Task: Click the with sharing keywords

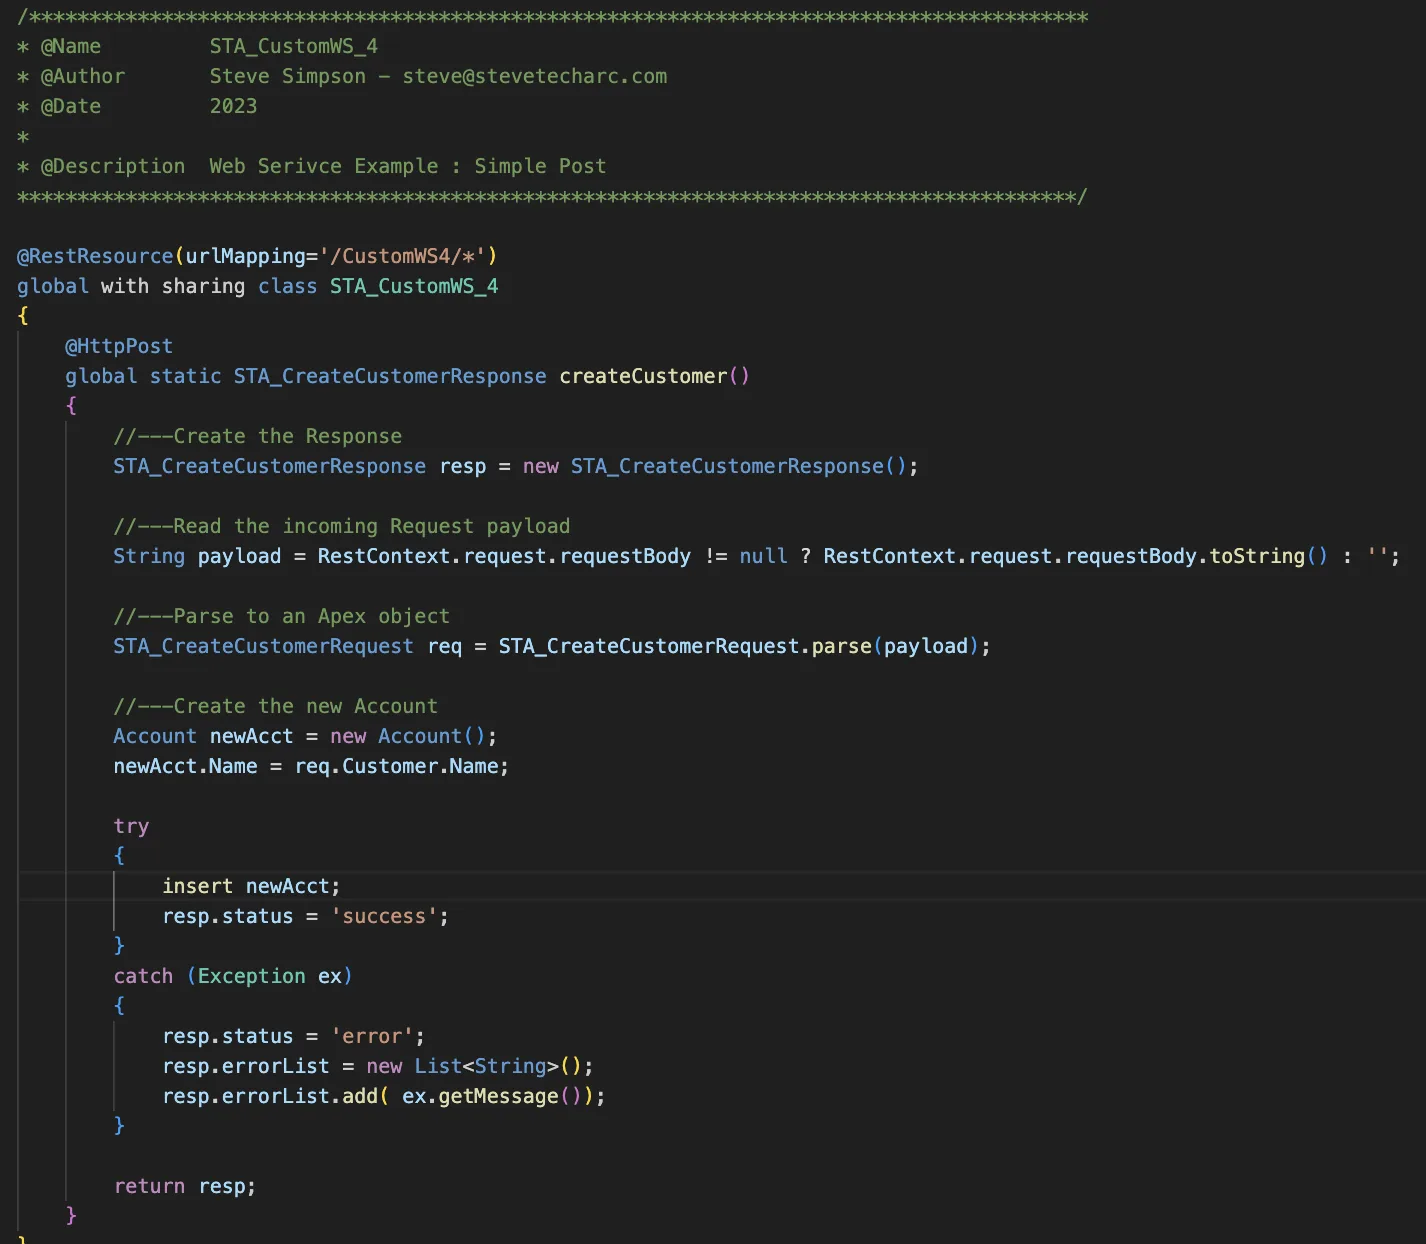Action: click(173, 286)
